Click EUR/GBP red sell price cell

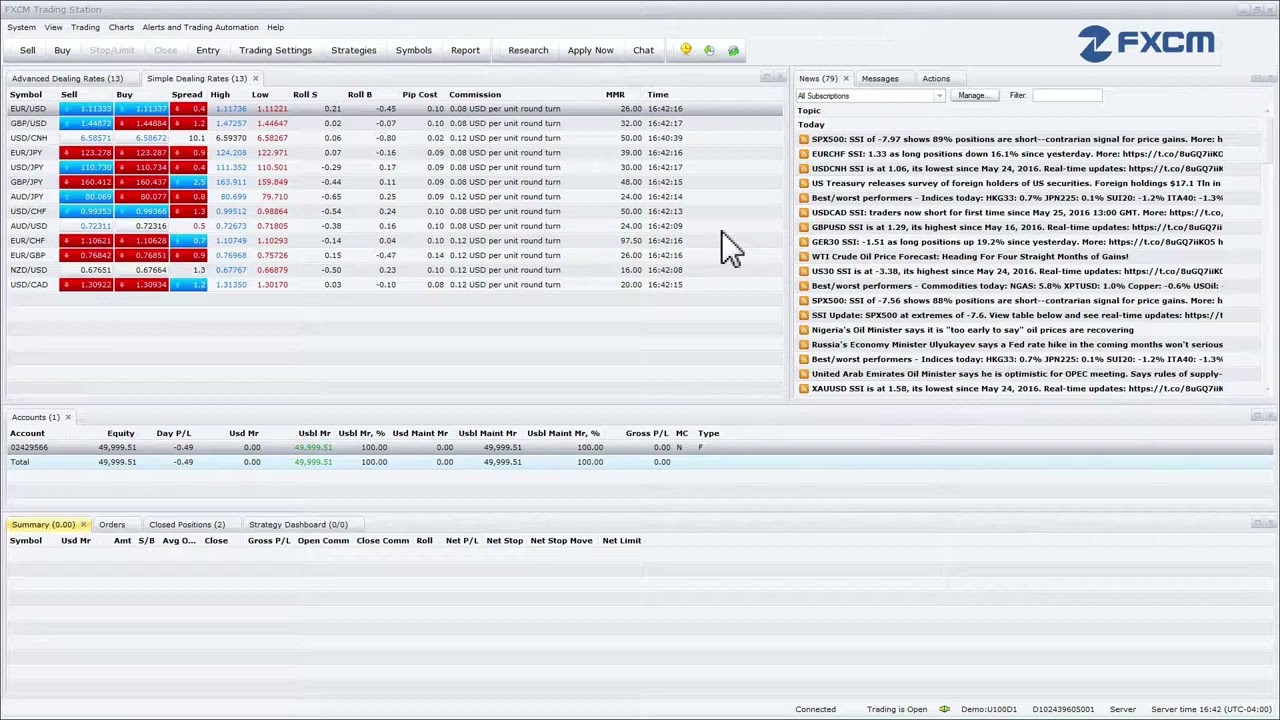coord(86,255)
